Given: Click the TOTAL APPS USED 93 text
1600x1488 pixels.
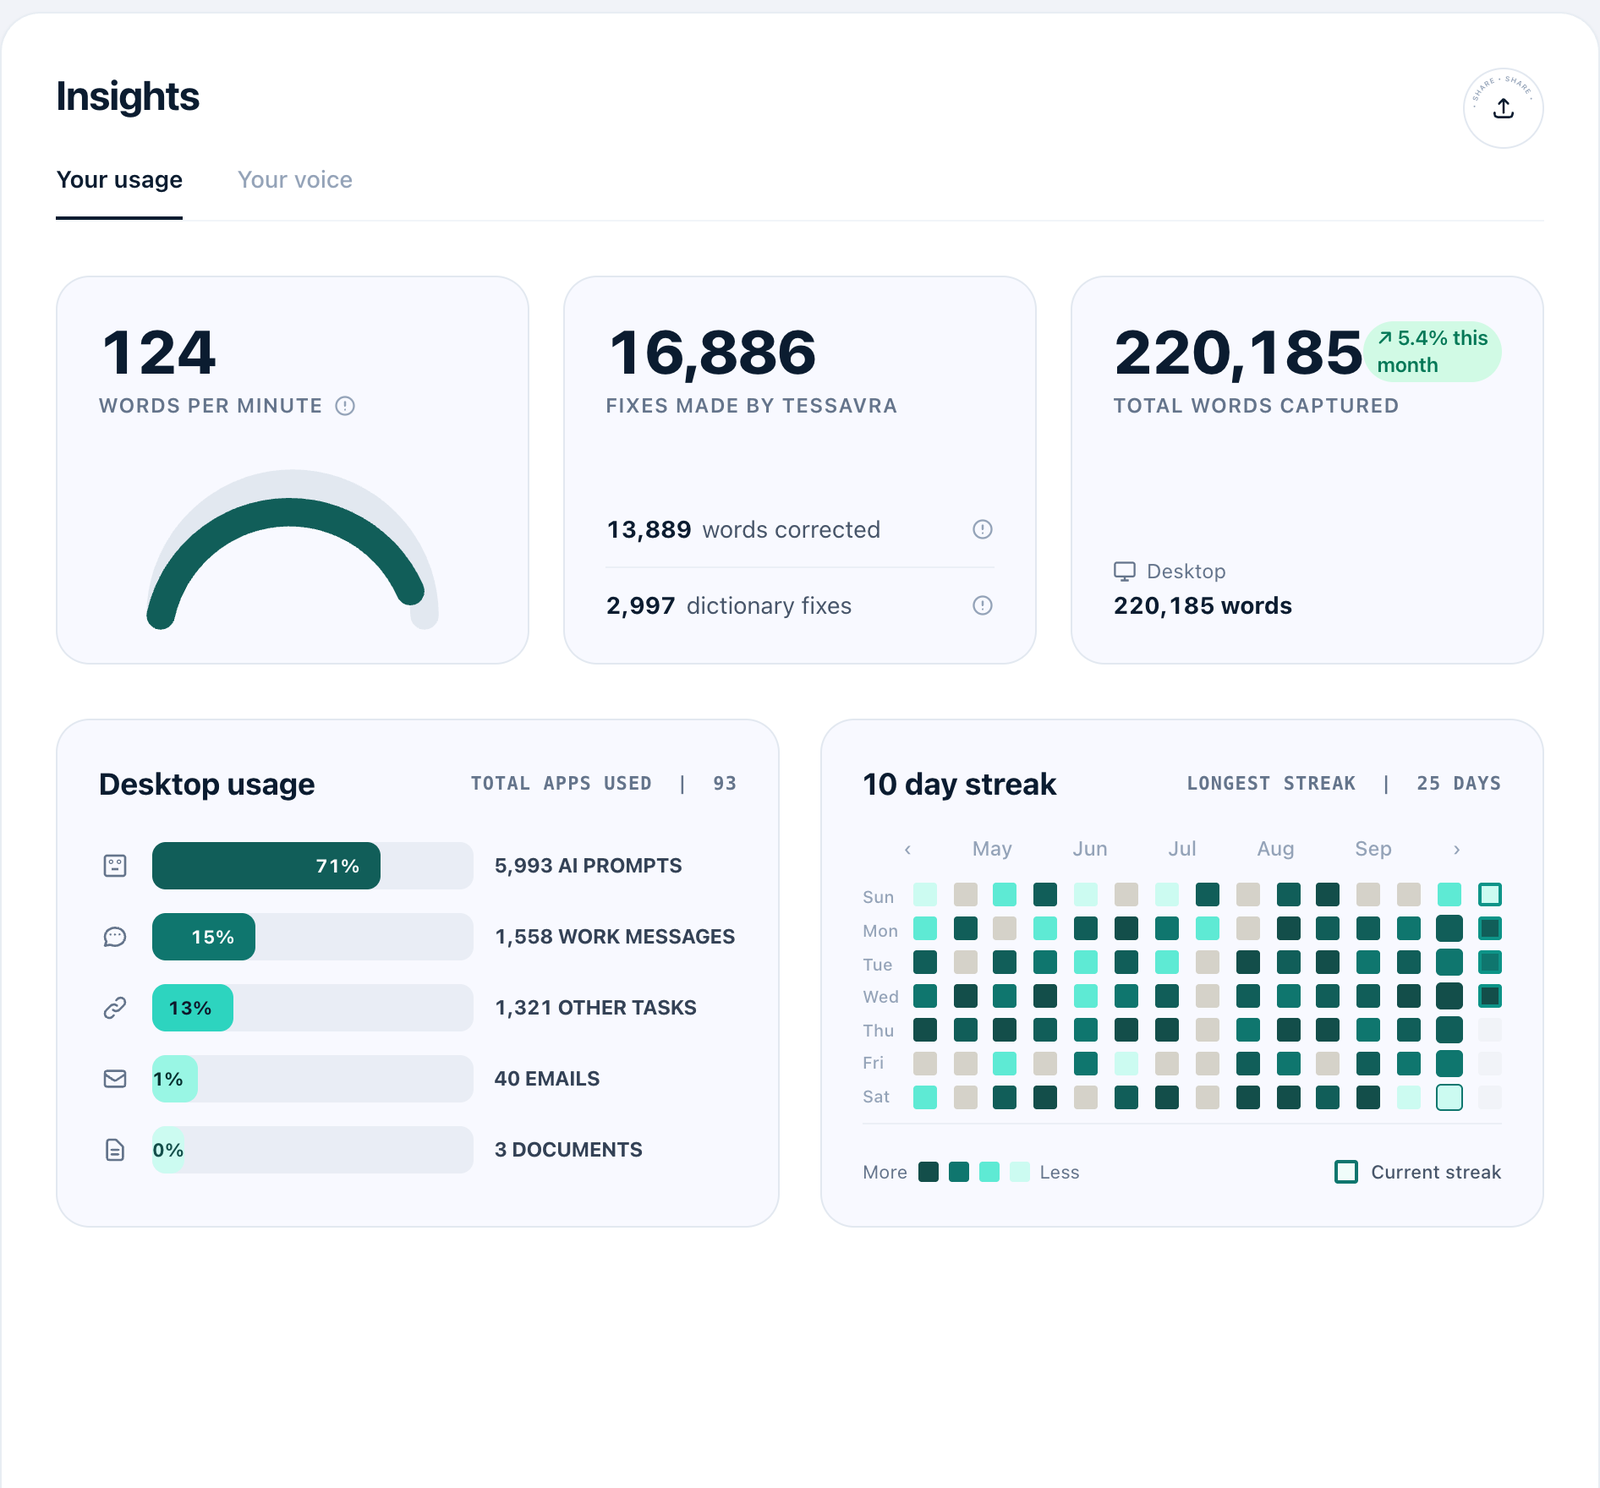Looking at the screenshot, I should (x=604, y=783).
